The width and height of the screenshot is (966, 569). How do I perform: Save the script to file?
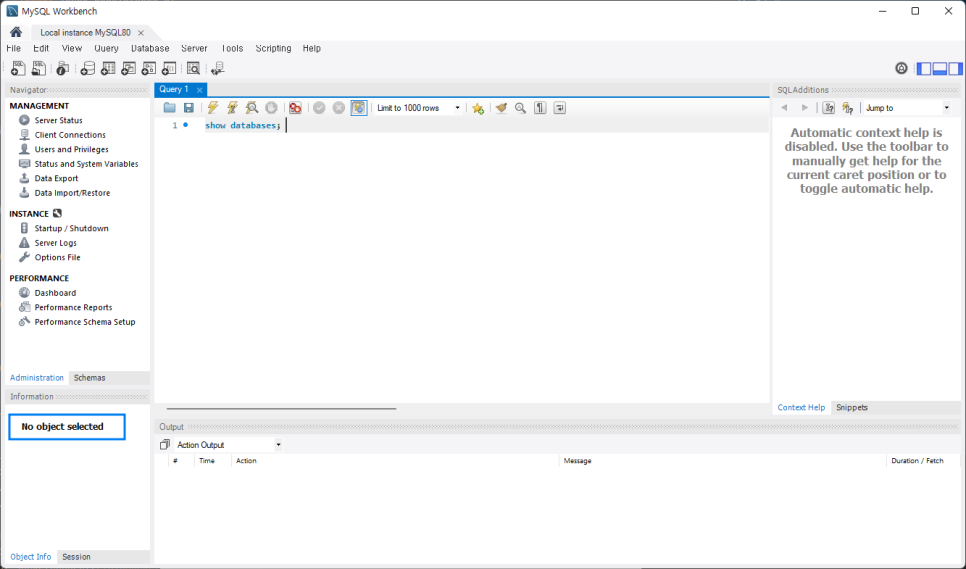(x=189, y=108)
